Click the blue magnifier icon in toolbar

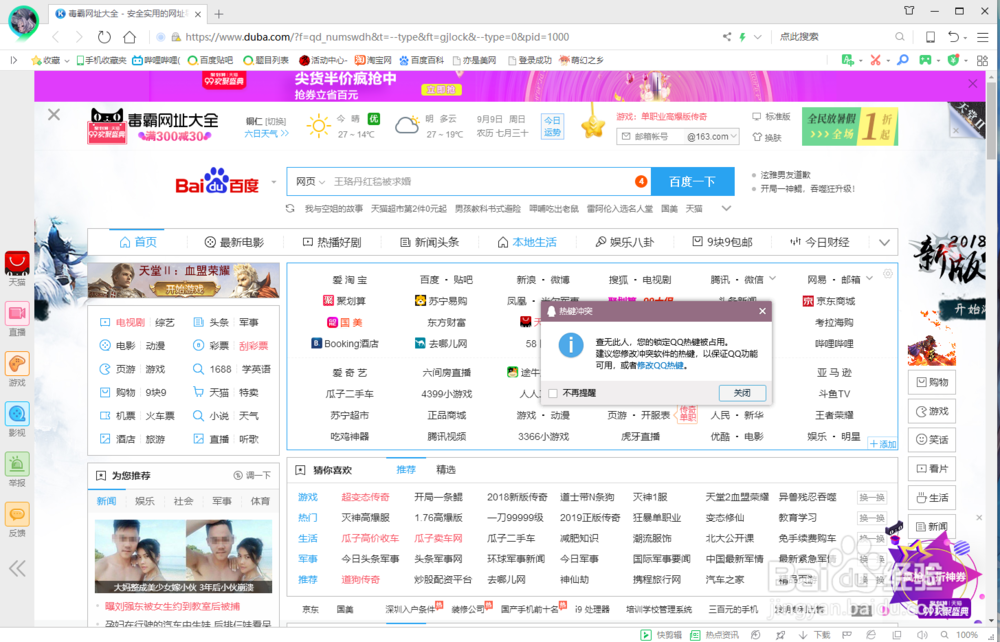click(x=903, y=60)
